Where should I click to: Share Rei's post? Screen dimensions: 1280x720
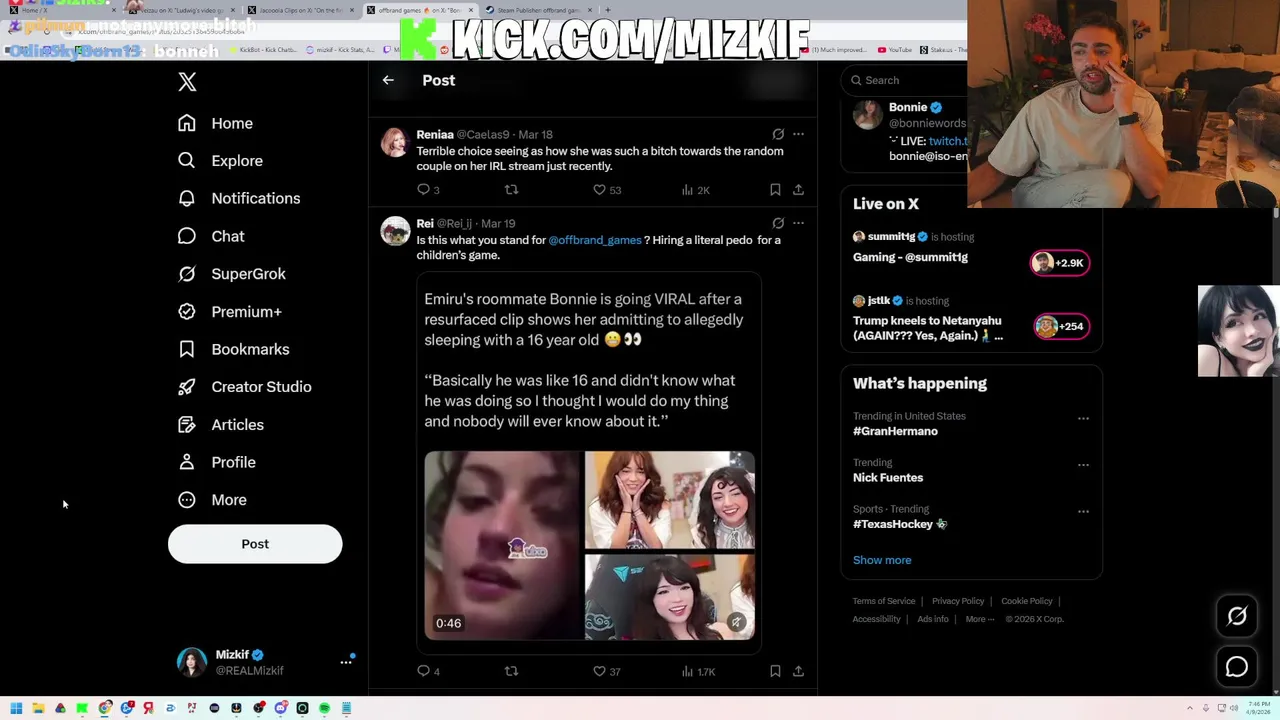pos(798,671)
